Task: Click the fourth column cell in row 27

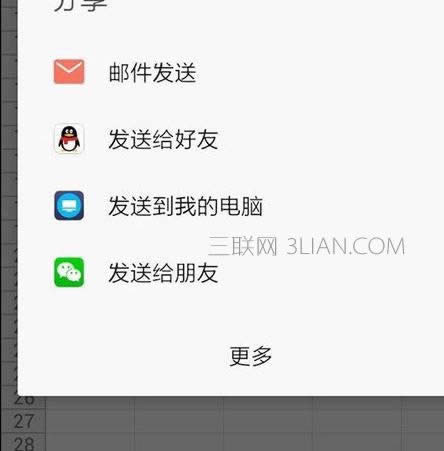Action: click(x=357, y=421)
